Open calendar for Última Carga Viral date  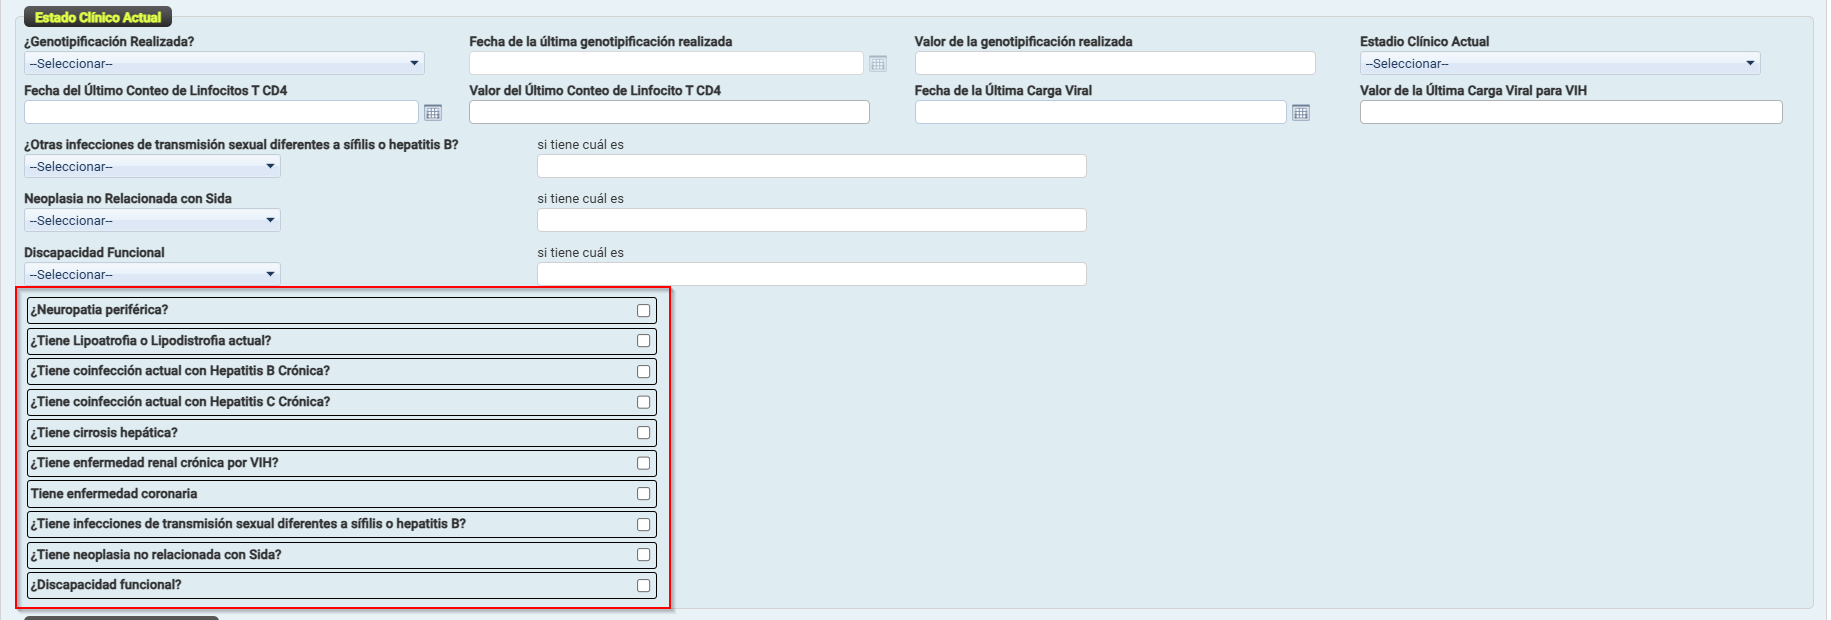tap(1300, 113)
